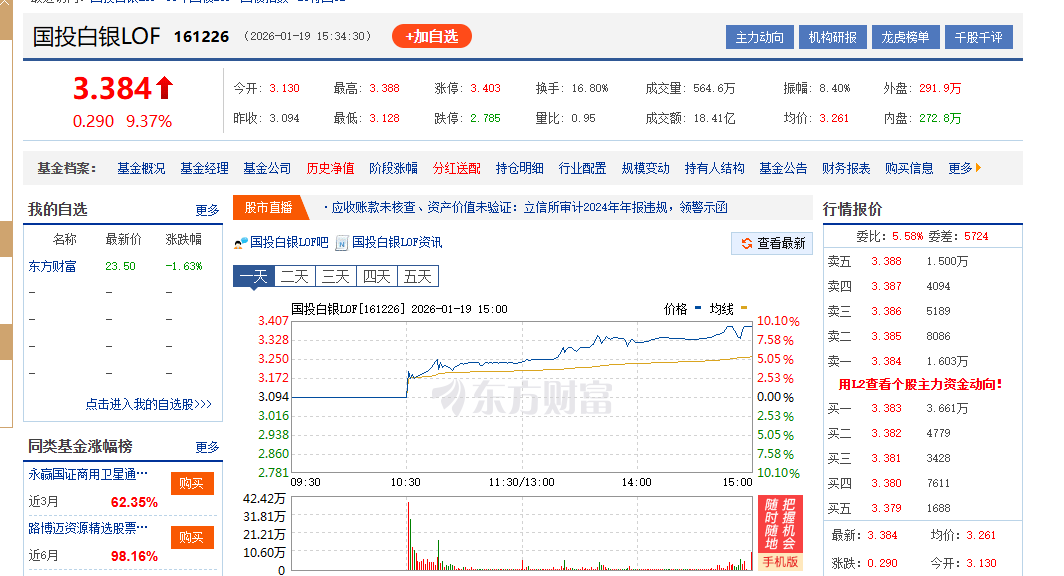1064x576 pixels.
Task: Open 持有人结构 link
Action: coord(715,168)
